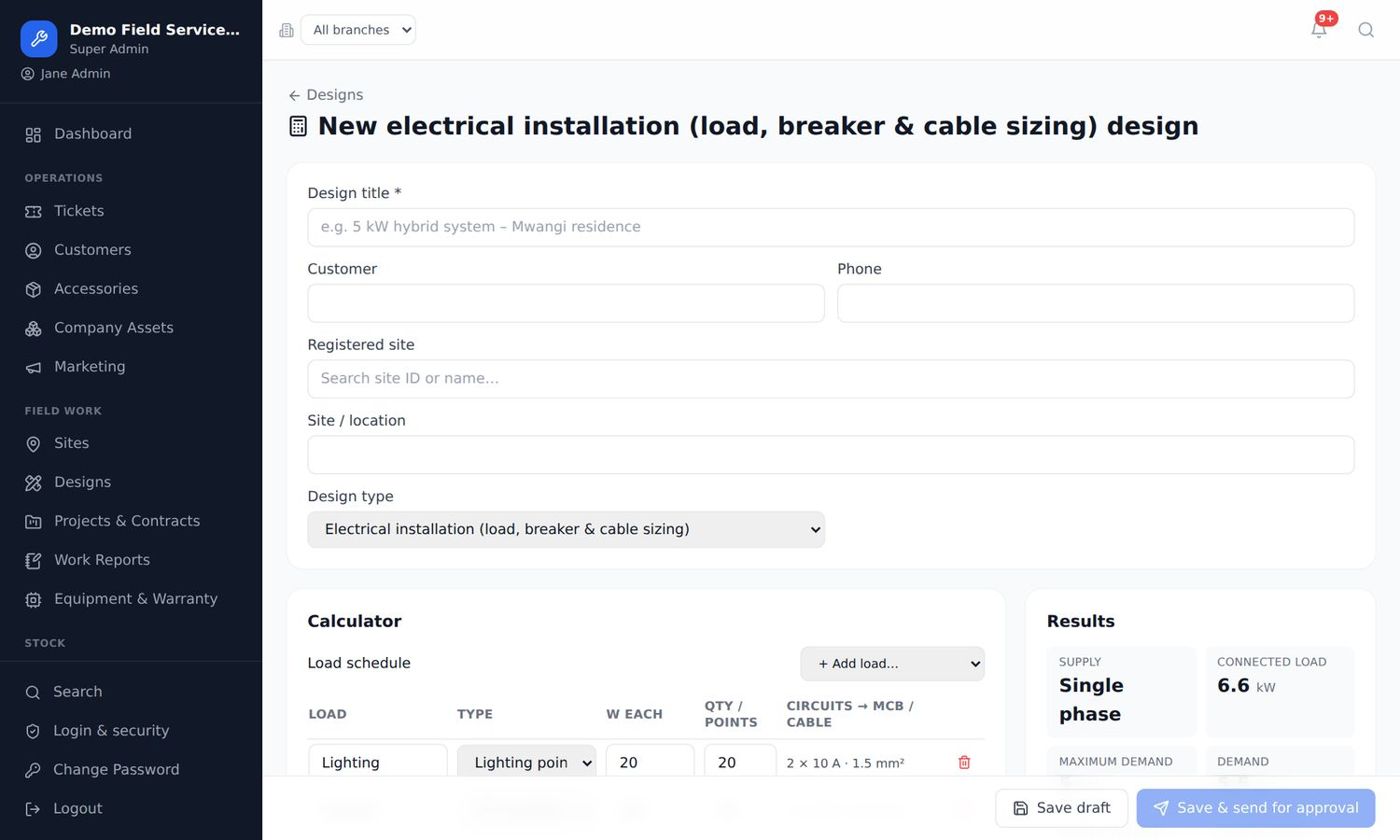Open notifications bell icon

(1319, 30)
